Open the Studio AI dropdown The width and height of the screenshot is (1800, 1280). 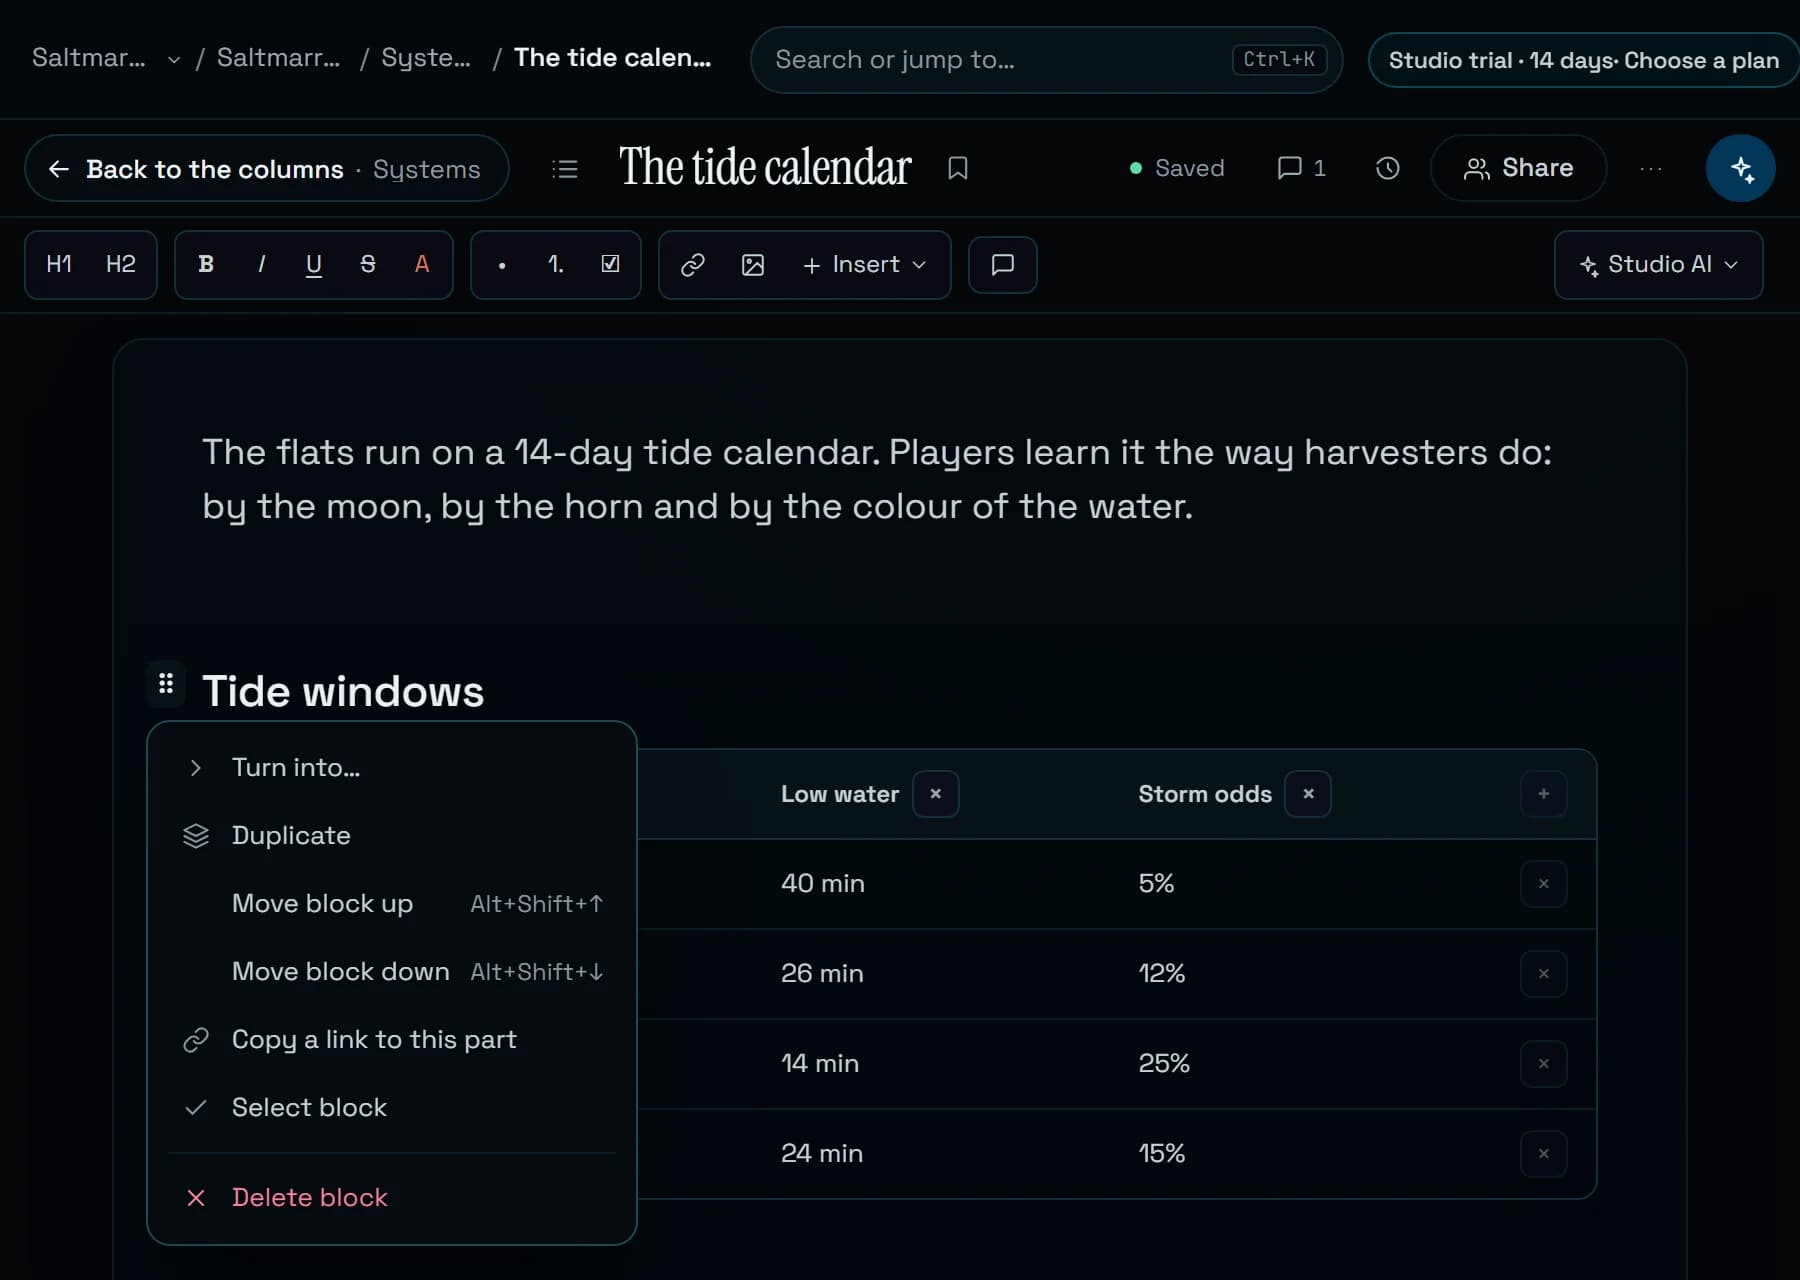tap(1659, 265)
